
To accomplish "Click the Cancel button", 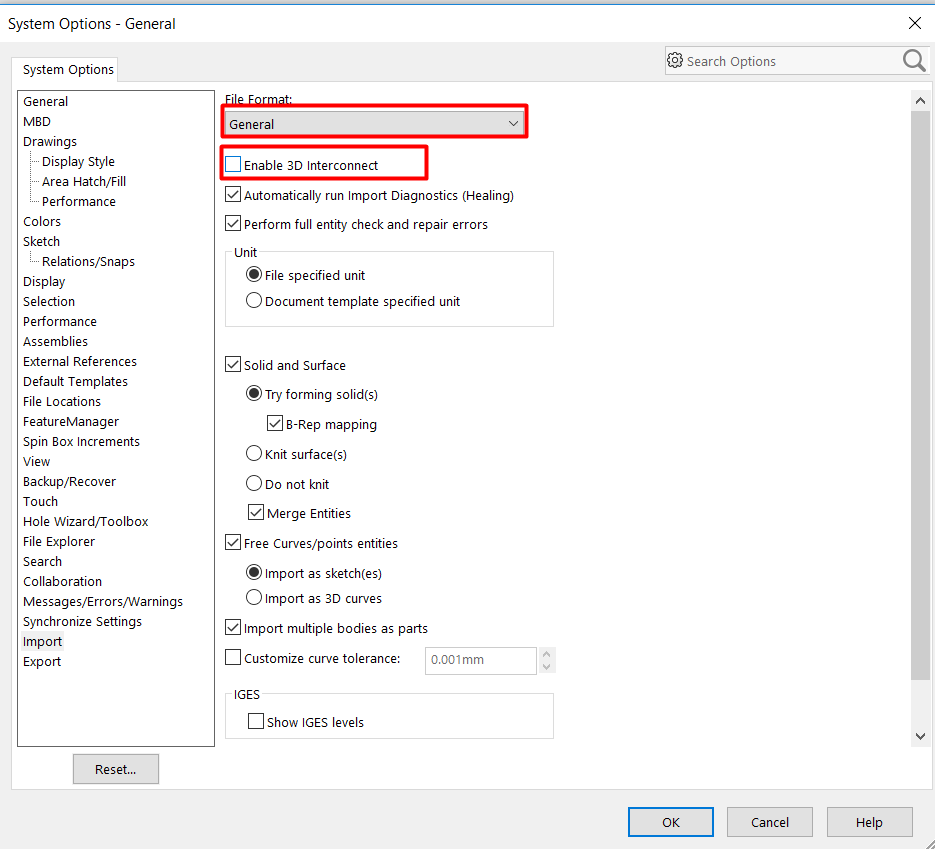I will (x=770, y=822).
